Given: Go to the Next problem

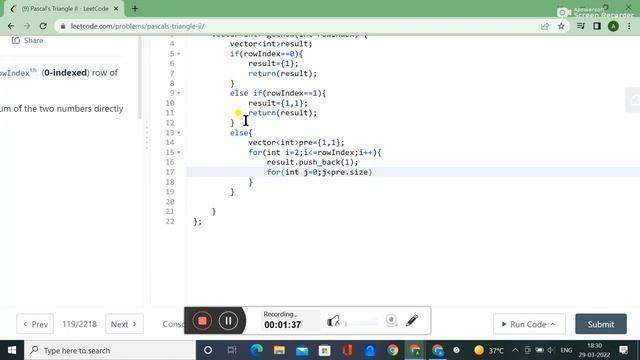Looking at the screenshot, I should tap(124, 324).
